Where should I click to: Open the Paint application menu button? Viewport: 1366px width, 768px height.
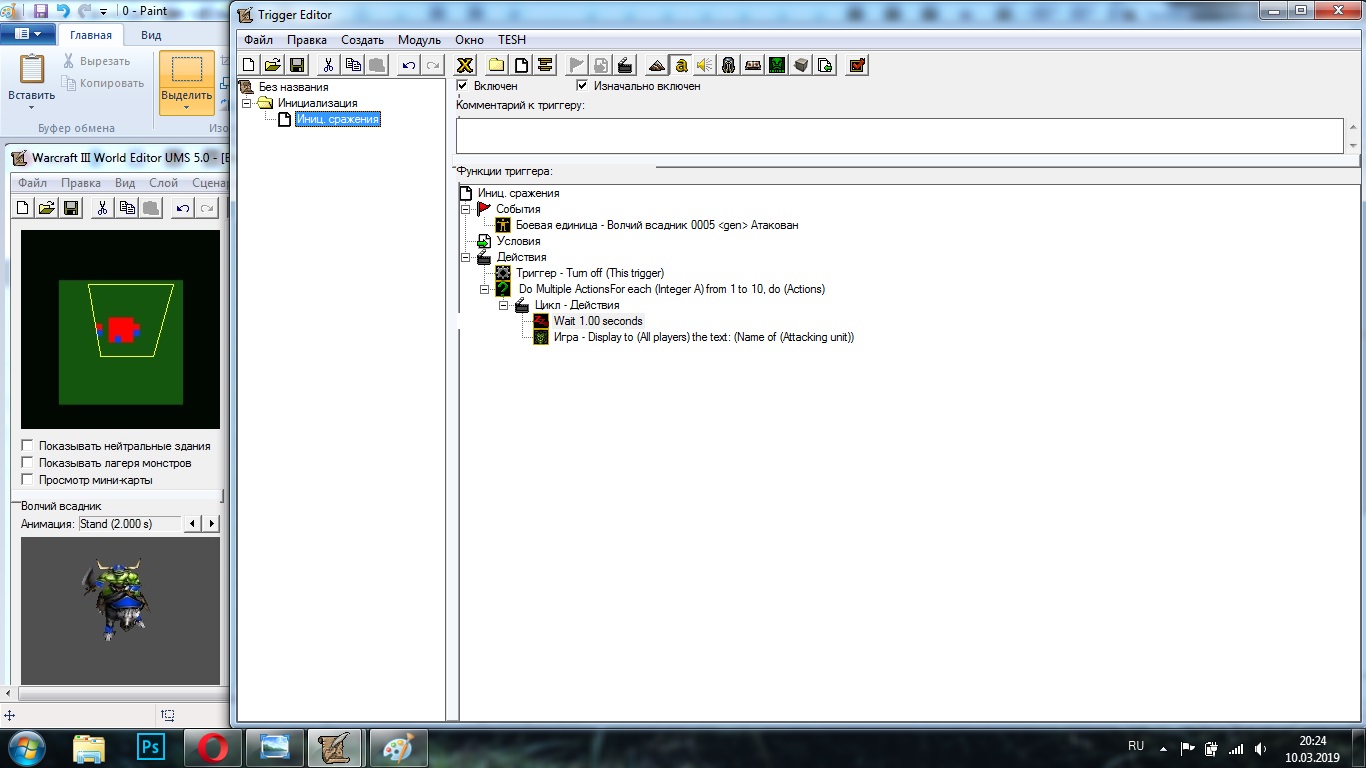(27, 34)
